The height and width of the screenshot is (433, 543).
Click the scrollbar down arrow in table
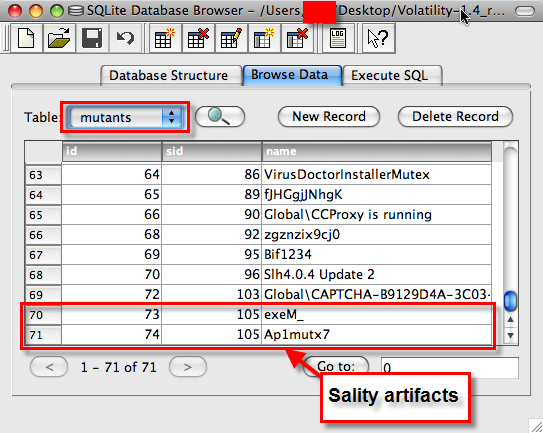point(510,335)
